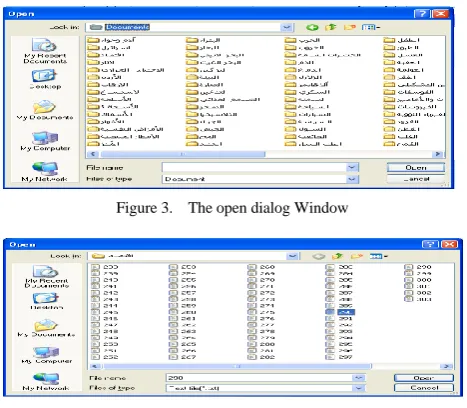This screenshot has width=467, height=408.
Task: Select My Computer in lower dialog places bar
Action: pos(46,355)
